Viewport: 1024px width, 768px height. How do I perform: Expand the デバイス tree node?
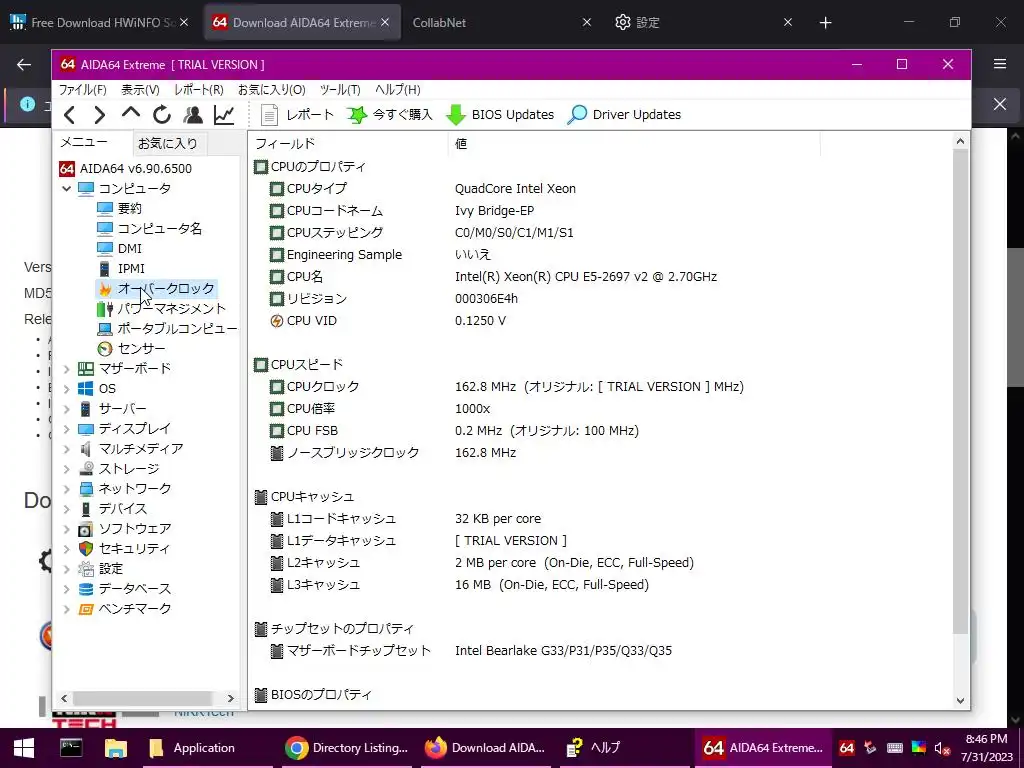coord(66,509)
